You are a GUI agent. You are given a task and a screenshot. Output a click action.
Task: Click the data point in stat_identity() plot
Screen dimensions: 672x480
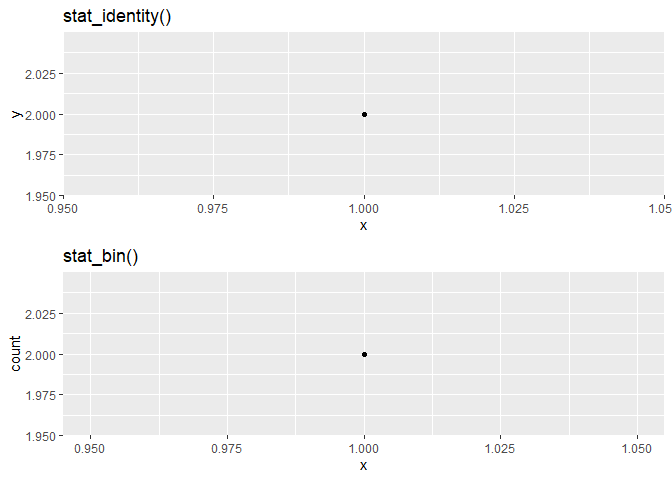[x=364, y=114]
